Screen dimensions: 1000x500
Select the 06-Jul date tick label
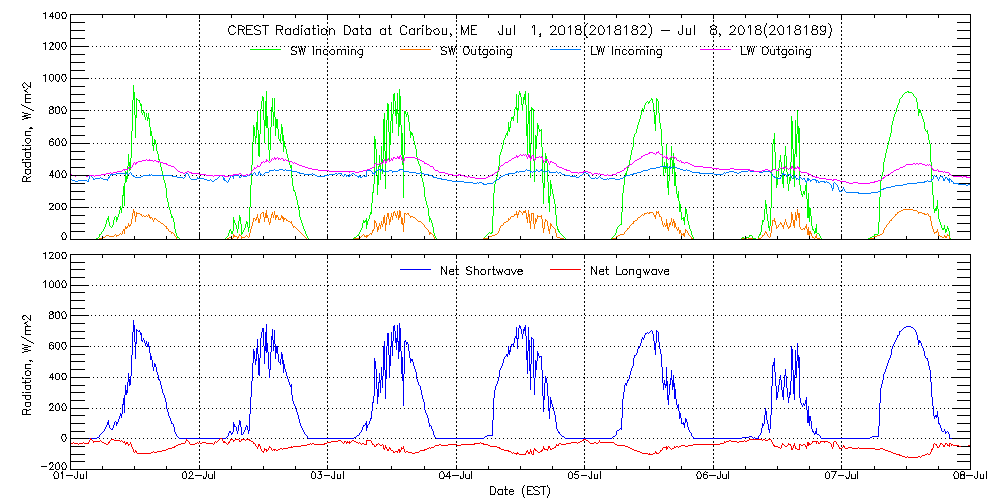(713, 477)
